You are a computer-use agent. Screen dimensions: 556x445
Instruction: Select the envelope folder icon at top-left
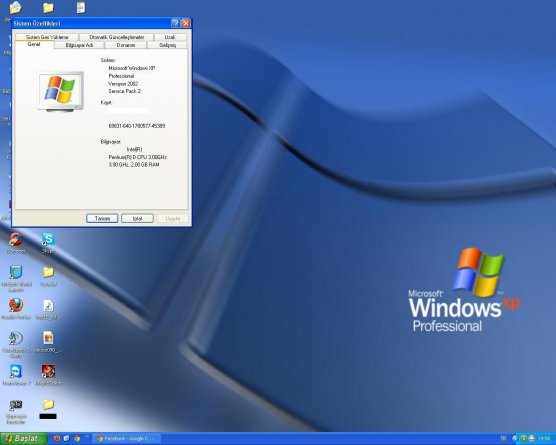pyautogui.click(x=15, y=7)
